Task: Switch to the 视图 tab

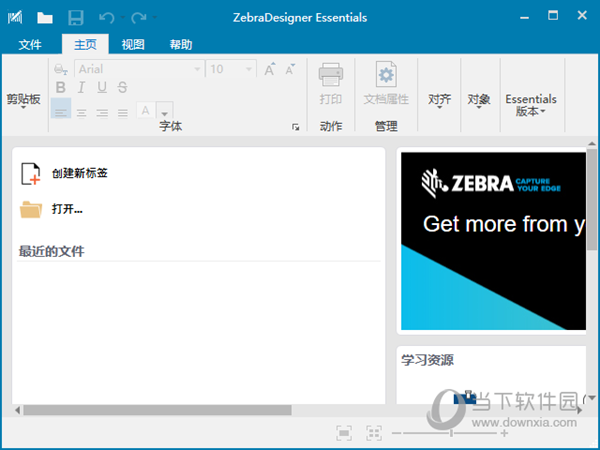Action: pyautogui.click(x=133, y=44)
